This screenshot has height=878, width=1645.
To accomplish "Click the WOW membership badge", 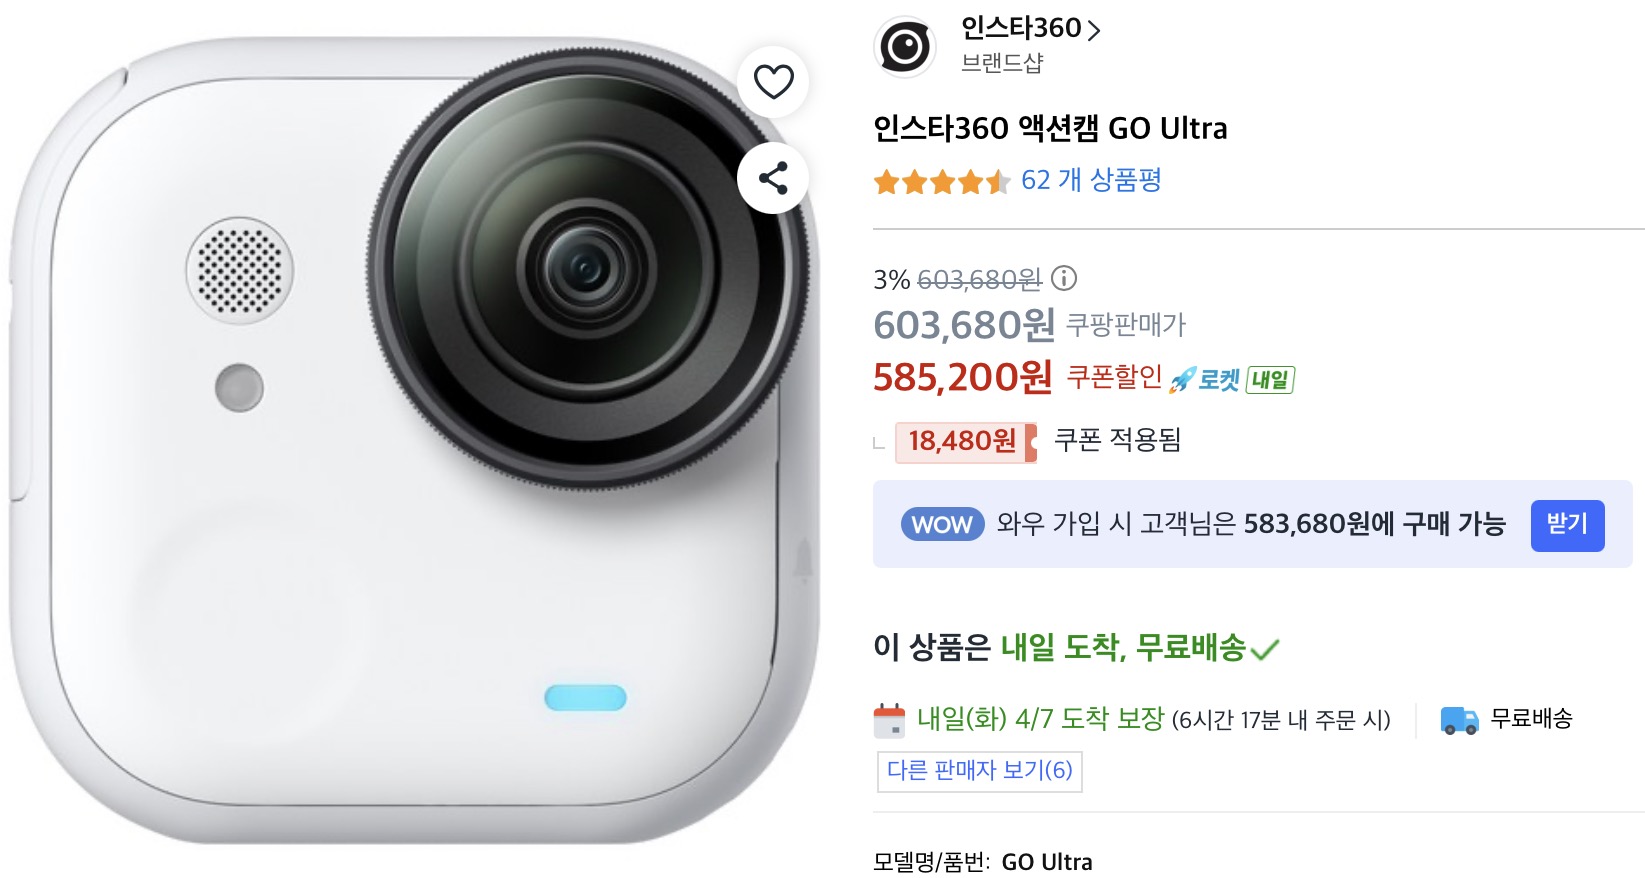I will click(942, 524).
